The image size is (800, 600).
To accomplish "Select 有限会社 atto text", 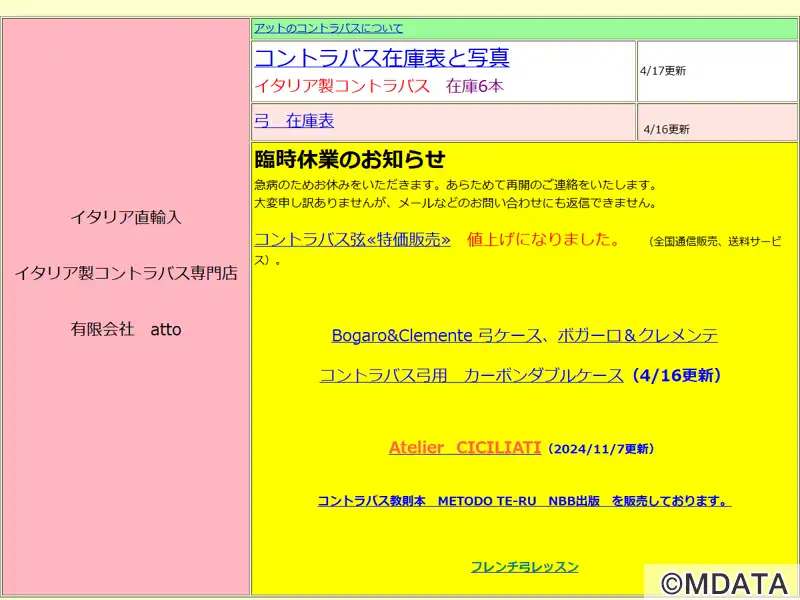I will click(x=126, y=329).
